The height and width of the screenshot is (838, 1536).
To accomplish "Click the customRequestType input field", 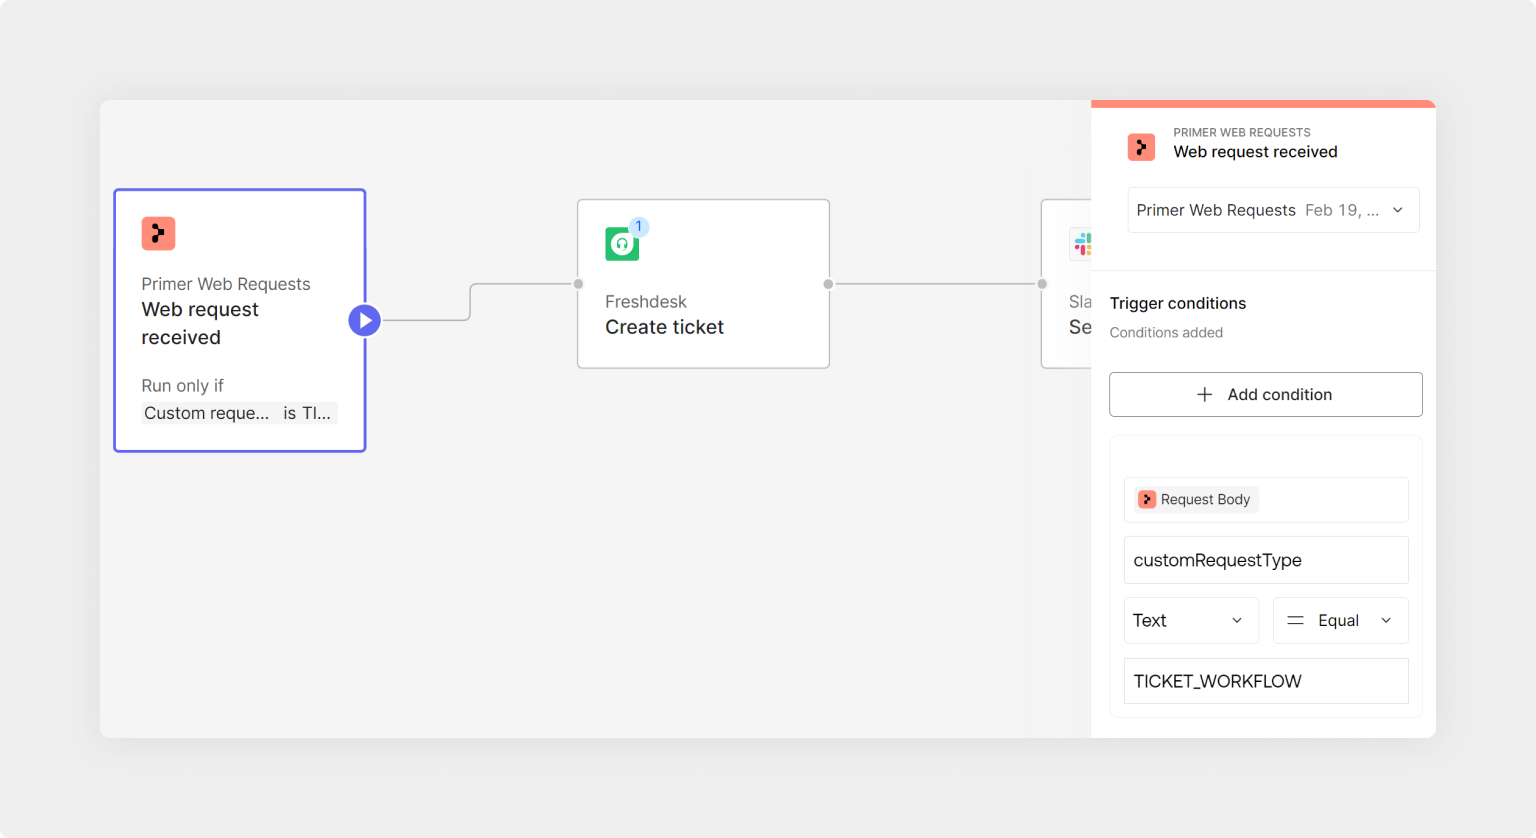I will point(1266,560).
